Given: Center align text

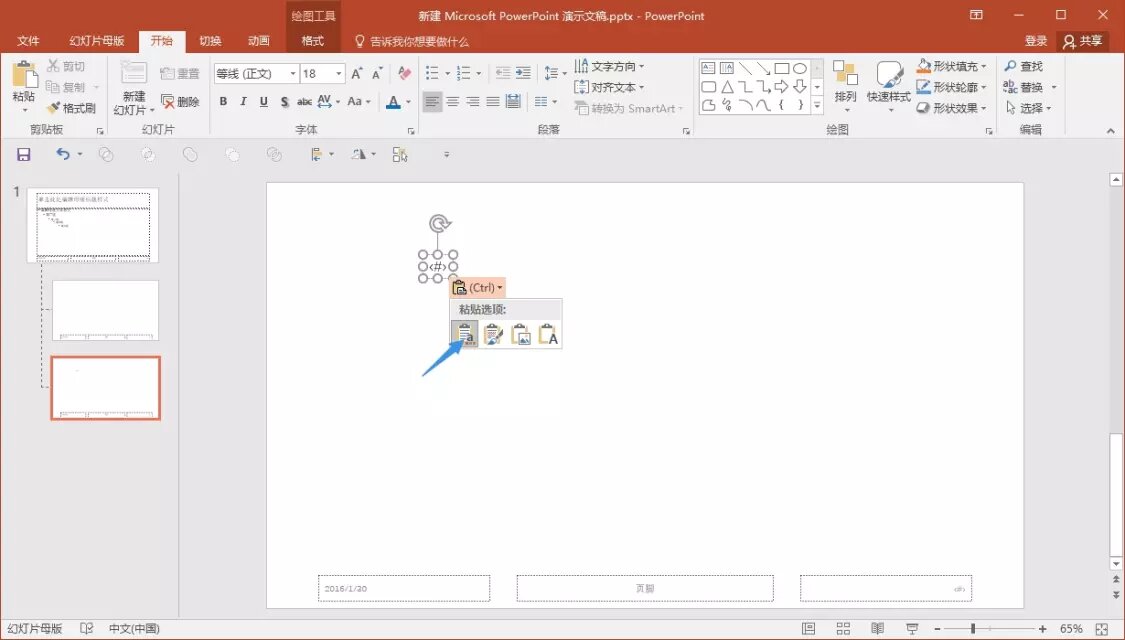Looking at the screenshot, I should coord(453,102).
